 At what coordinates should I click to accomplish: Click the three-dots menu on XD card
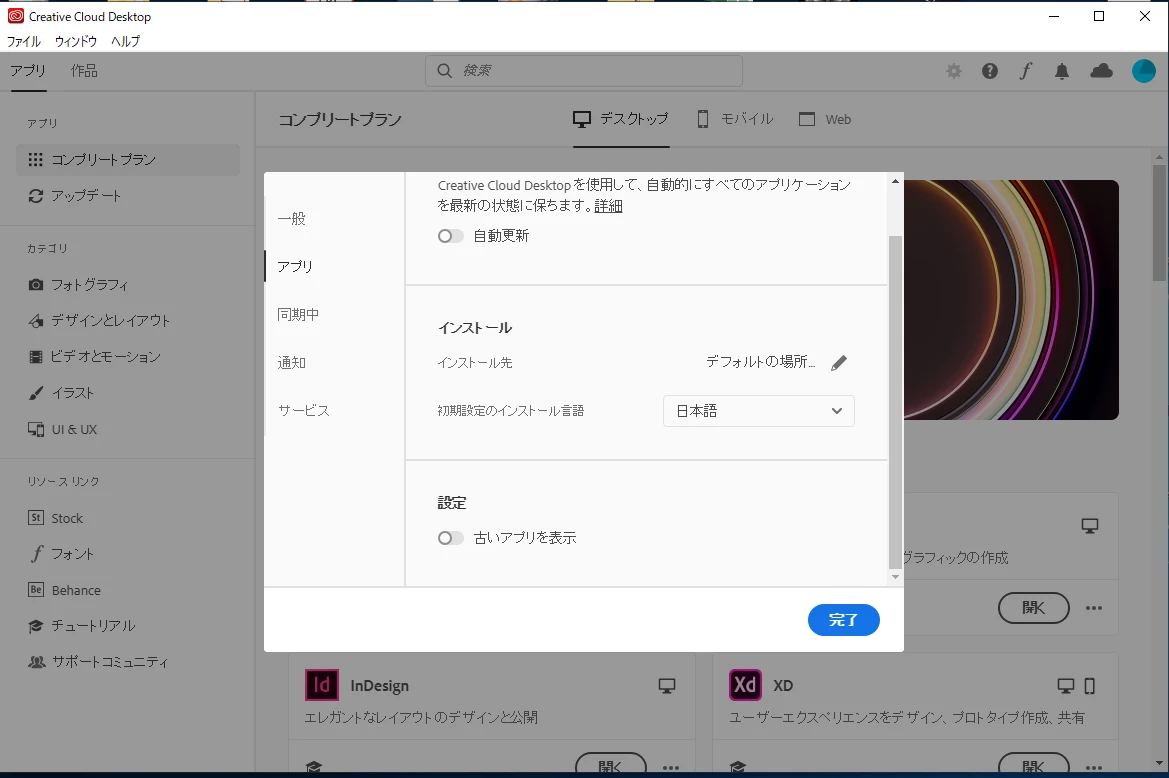click(1094, 767)
